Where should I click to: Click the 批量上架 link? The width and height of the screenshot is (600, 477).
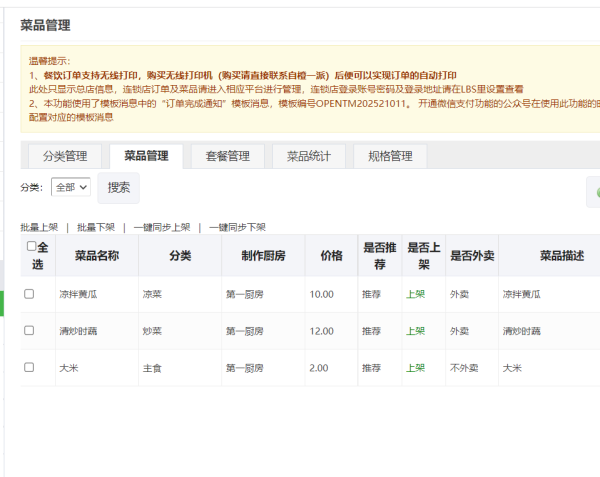tap(39, 227)
